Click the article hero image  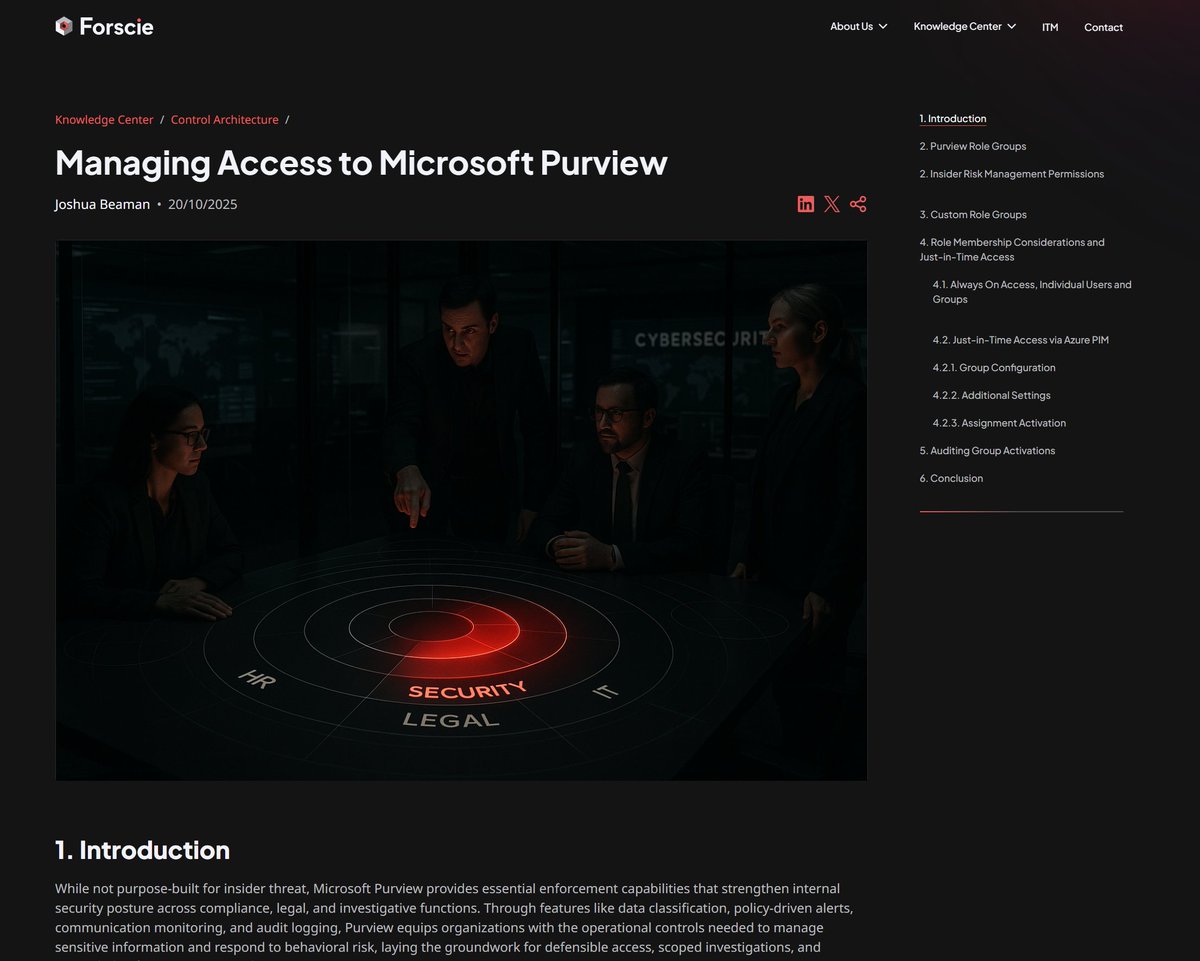click(x=461, y=509)
